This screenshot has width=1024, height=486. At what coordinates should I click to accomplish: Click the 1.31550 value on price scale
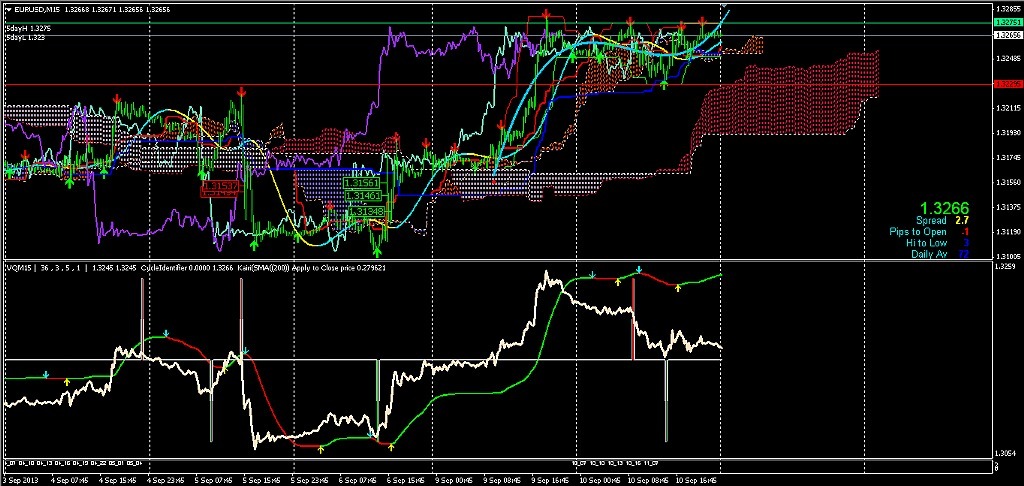click(x=1007, y=182)
